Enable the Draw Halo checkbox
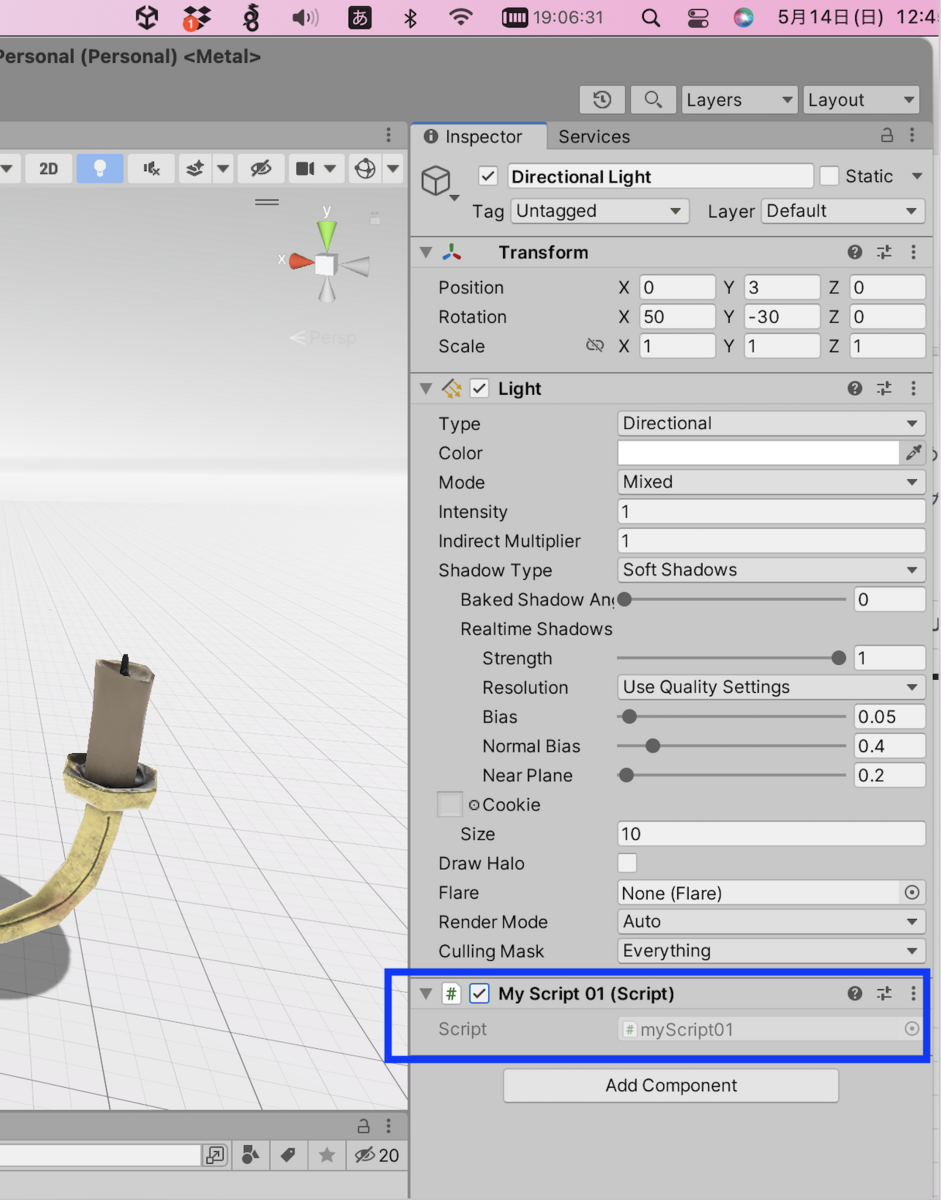 click(627, 863)
